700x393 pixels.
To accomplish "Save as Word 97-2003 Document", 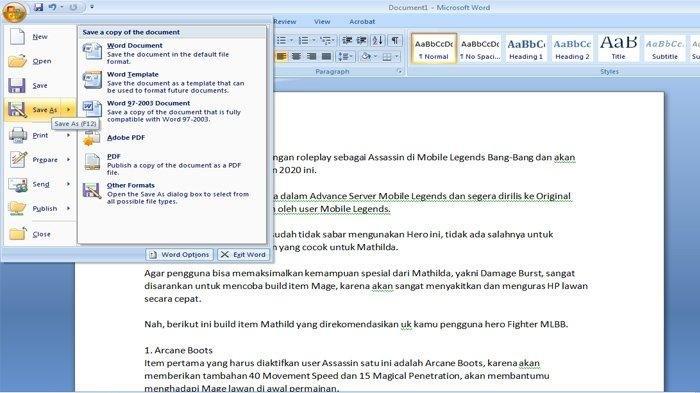I will click(x=172, y=111).
